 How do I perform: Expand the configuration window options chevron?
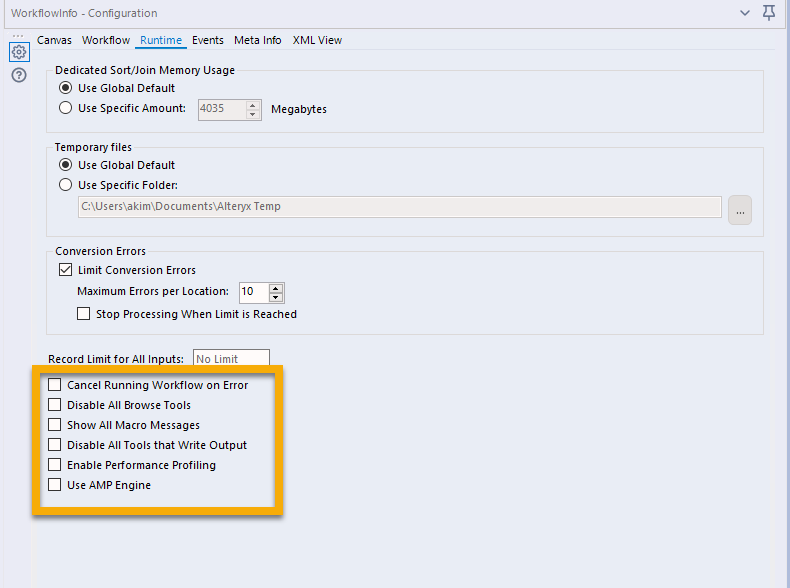coord(745,13)
